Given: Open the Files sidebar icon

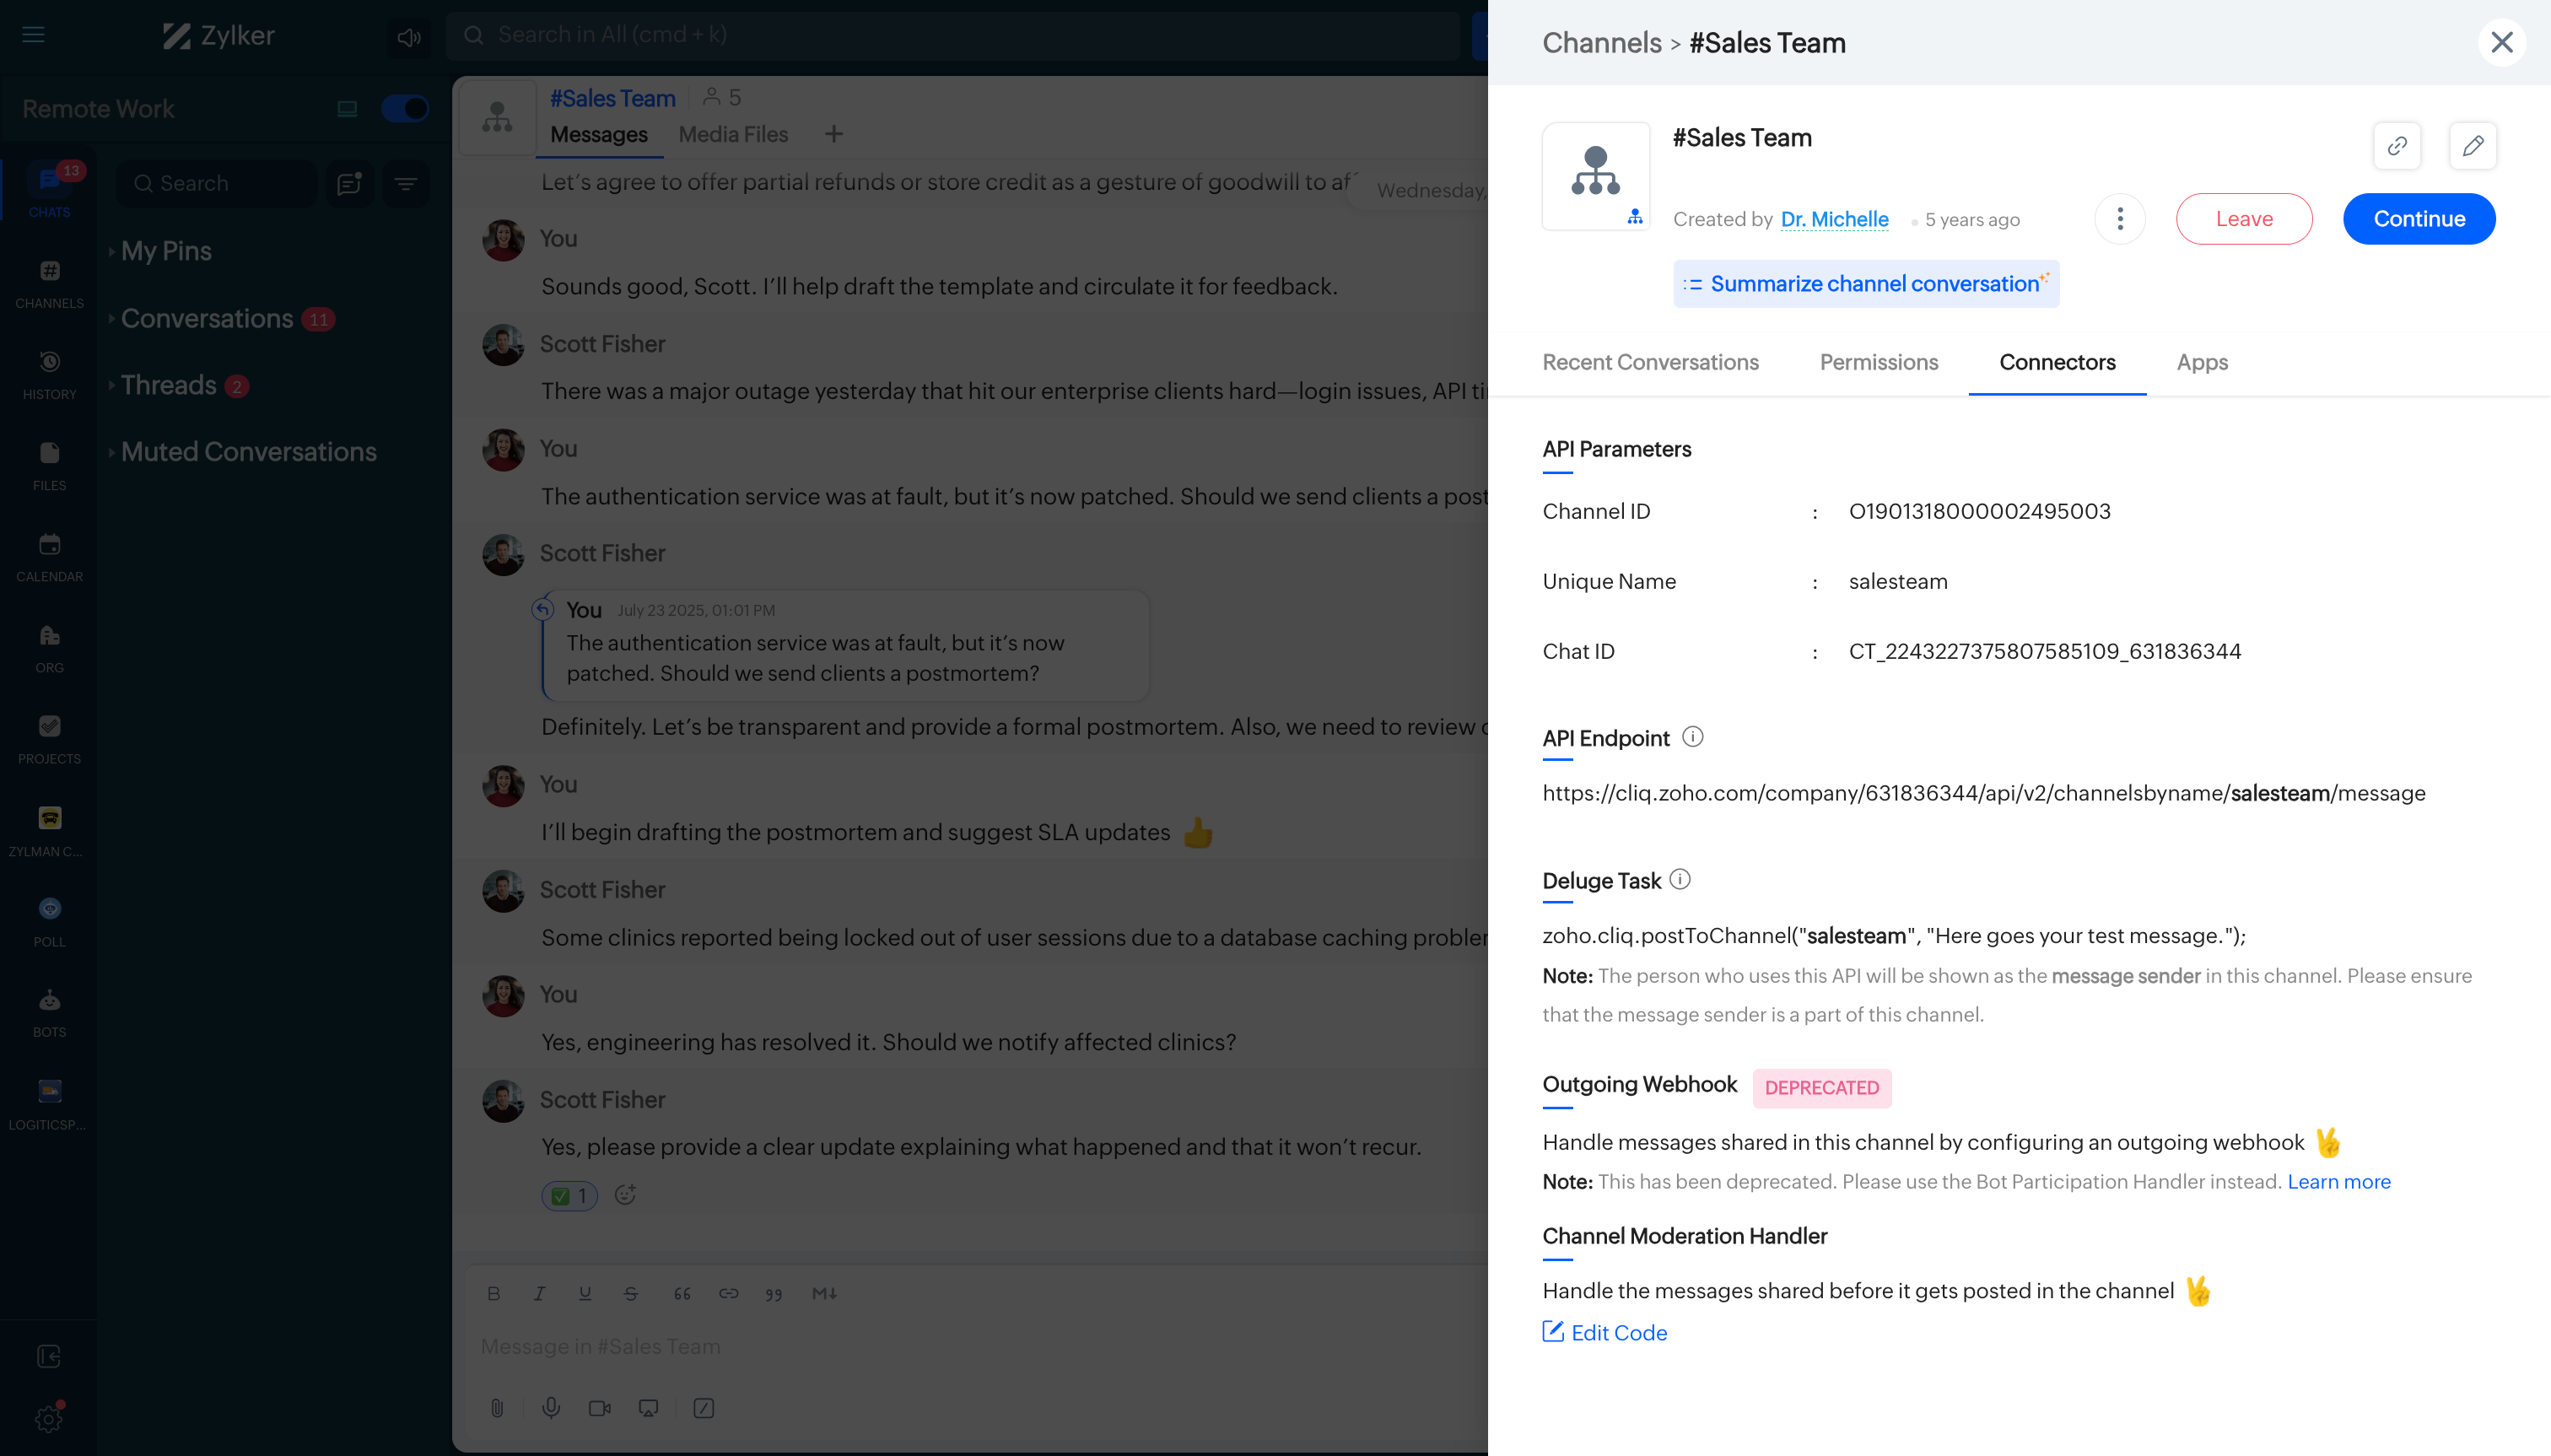Looking at the screenshot, I should pos(49,465).
